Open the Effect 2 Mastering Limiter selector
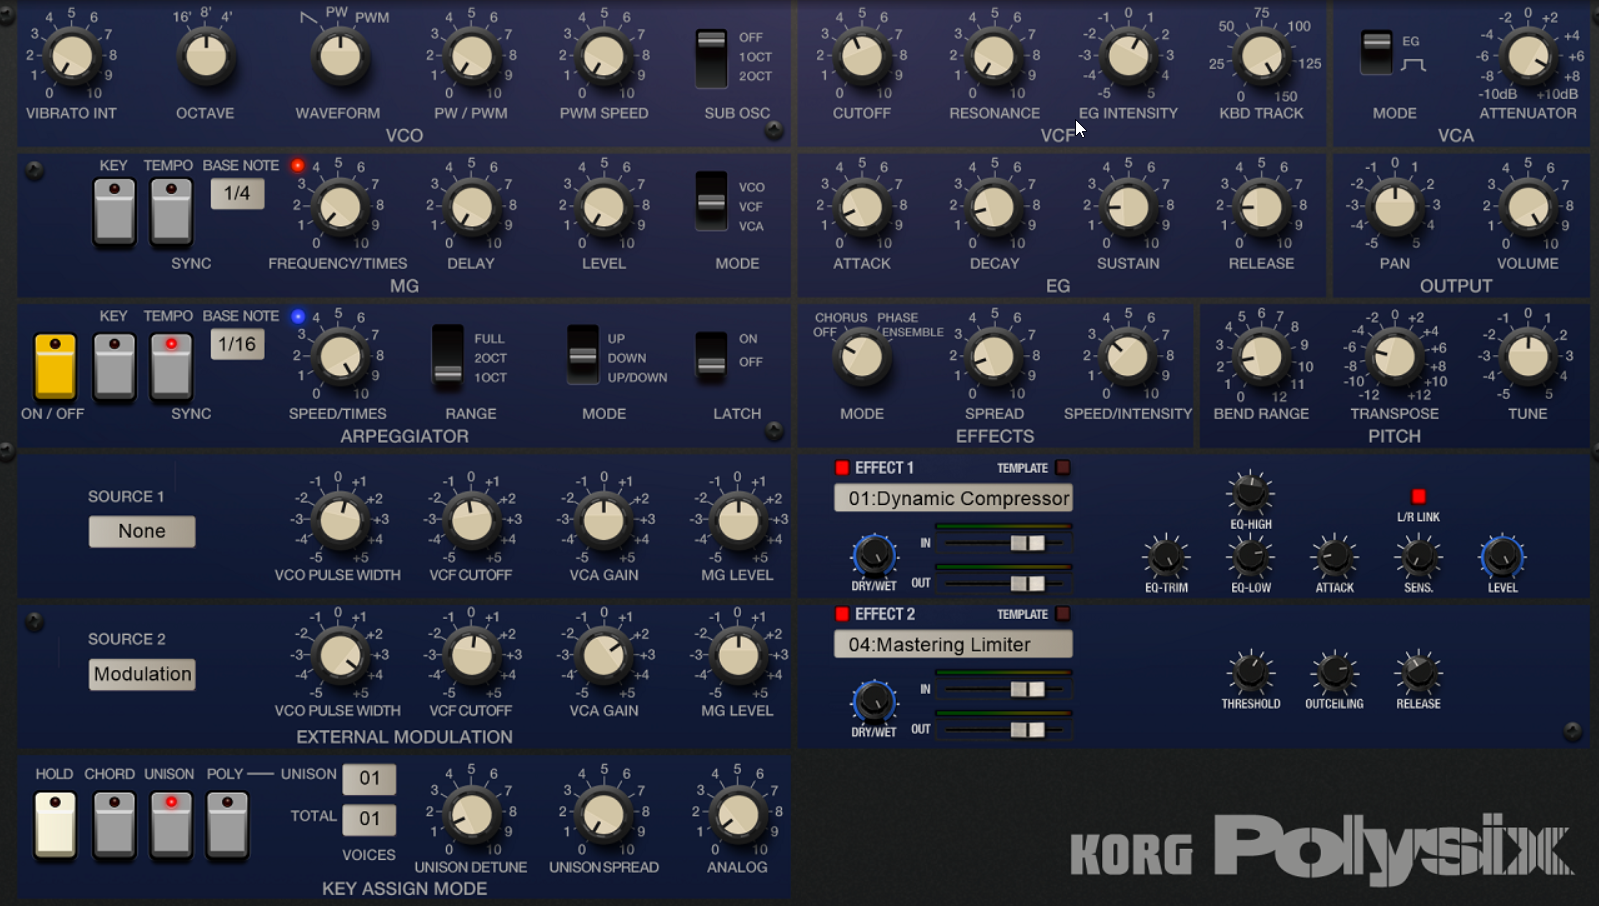1599x906 pixels. 953,645
